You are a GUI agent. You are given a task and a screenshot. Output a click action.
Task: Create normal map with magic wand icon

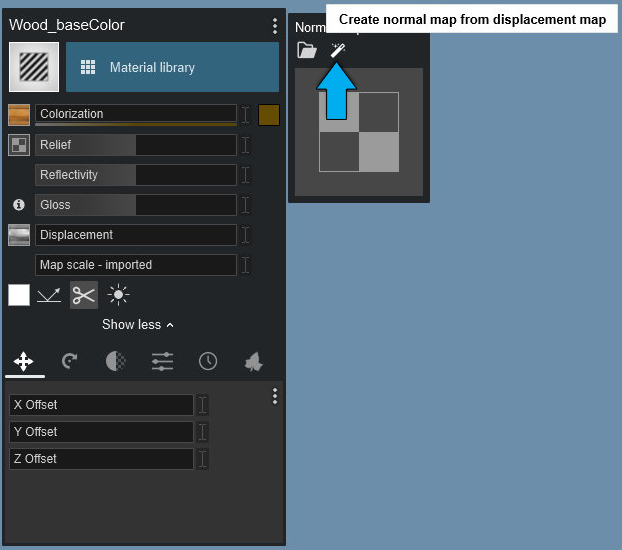tap(338, 50)
